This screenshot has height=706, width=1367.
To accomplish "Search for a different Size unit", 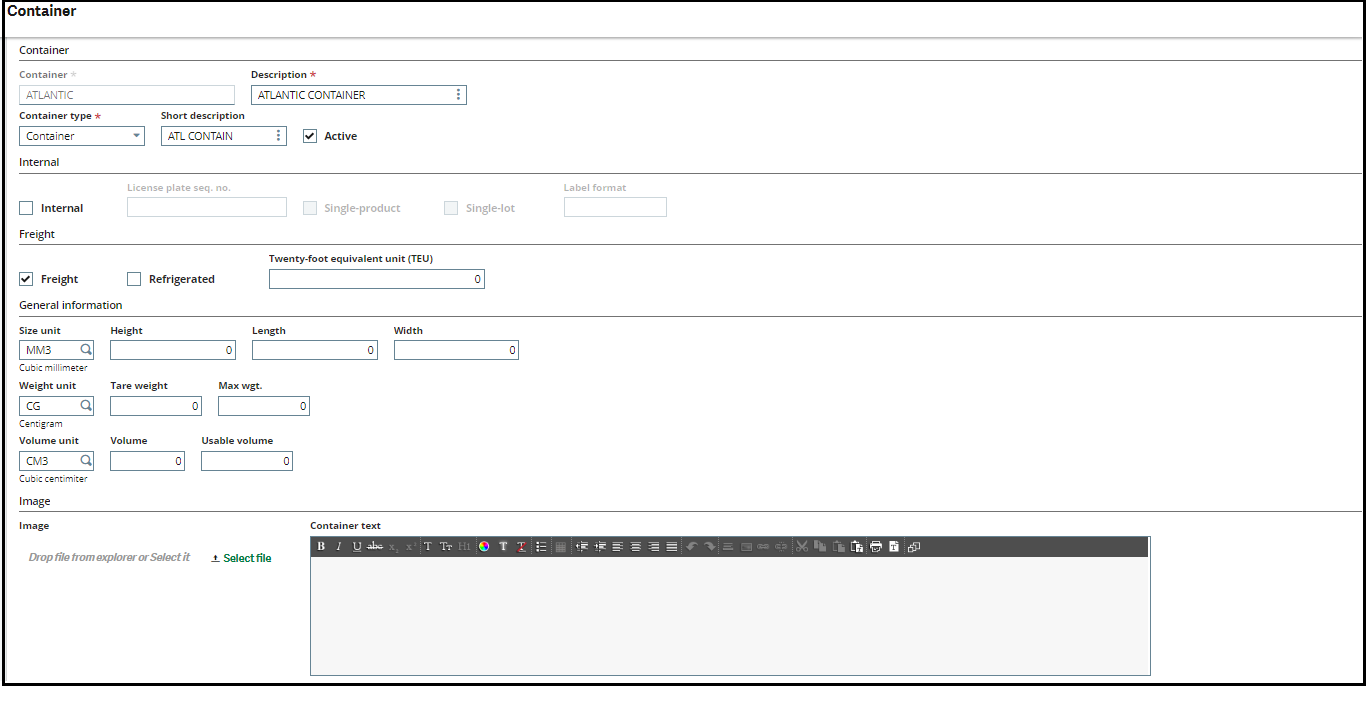I will 85,349.
